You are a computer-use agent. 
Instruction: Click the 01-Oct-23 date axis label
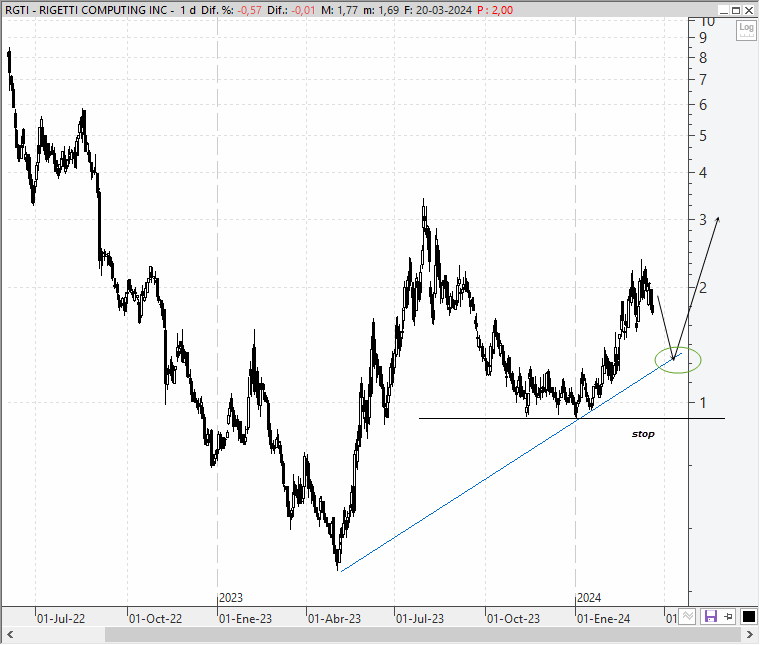pos(513,619)
